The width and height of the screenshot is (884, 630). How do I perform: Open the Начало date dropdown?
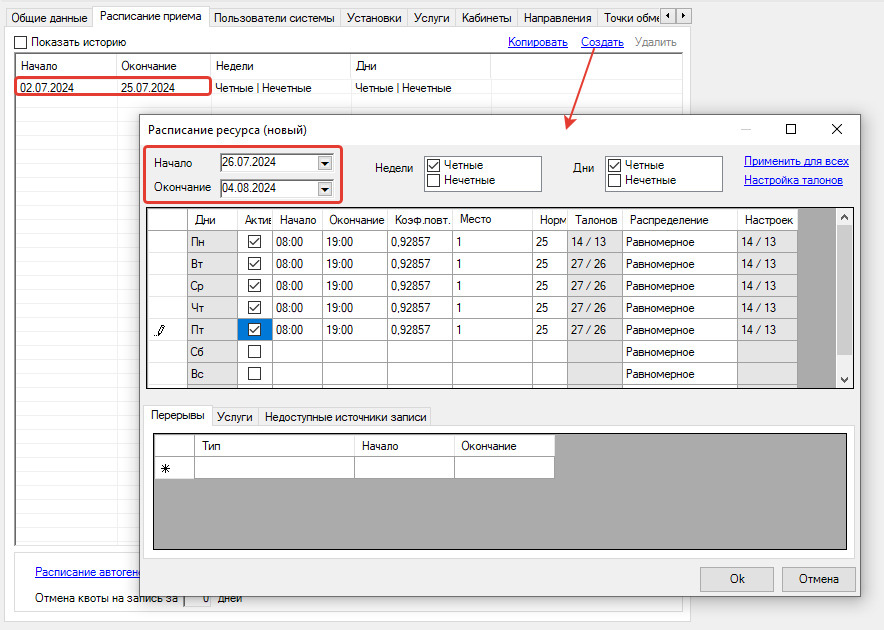coord(325,163)
